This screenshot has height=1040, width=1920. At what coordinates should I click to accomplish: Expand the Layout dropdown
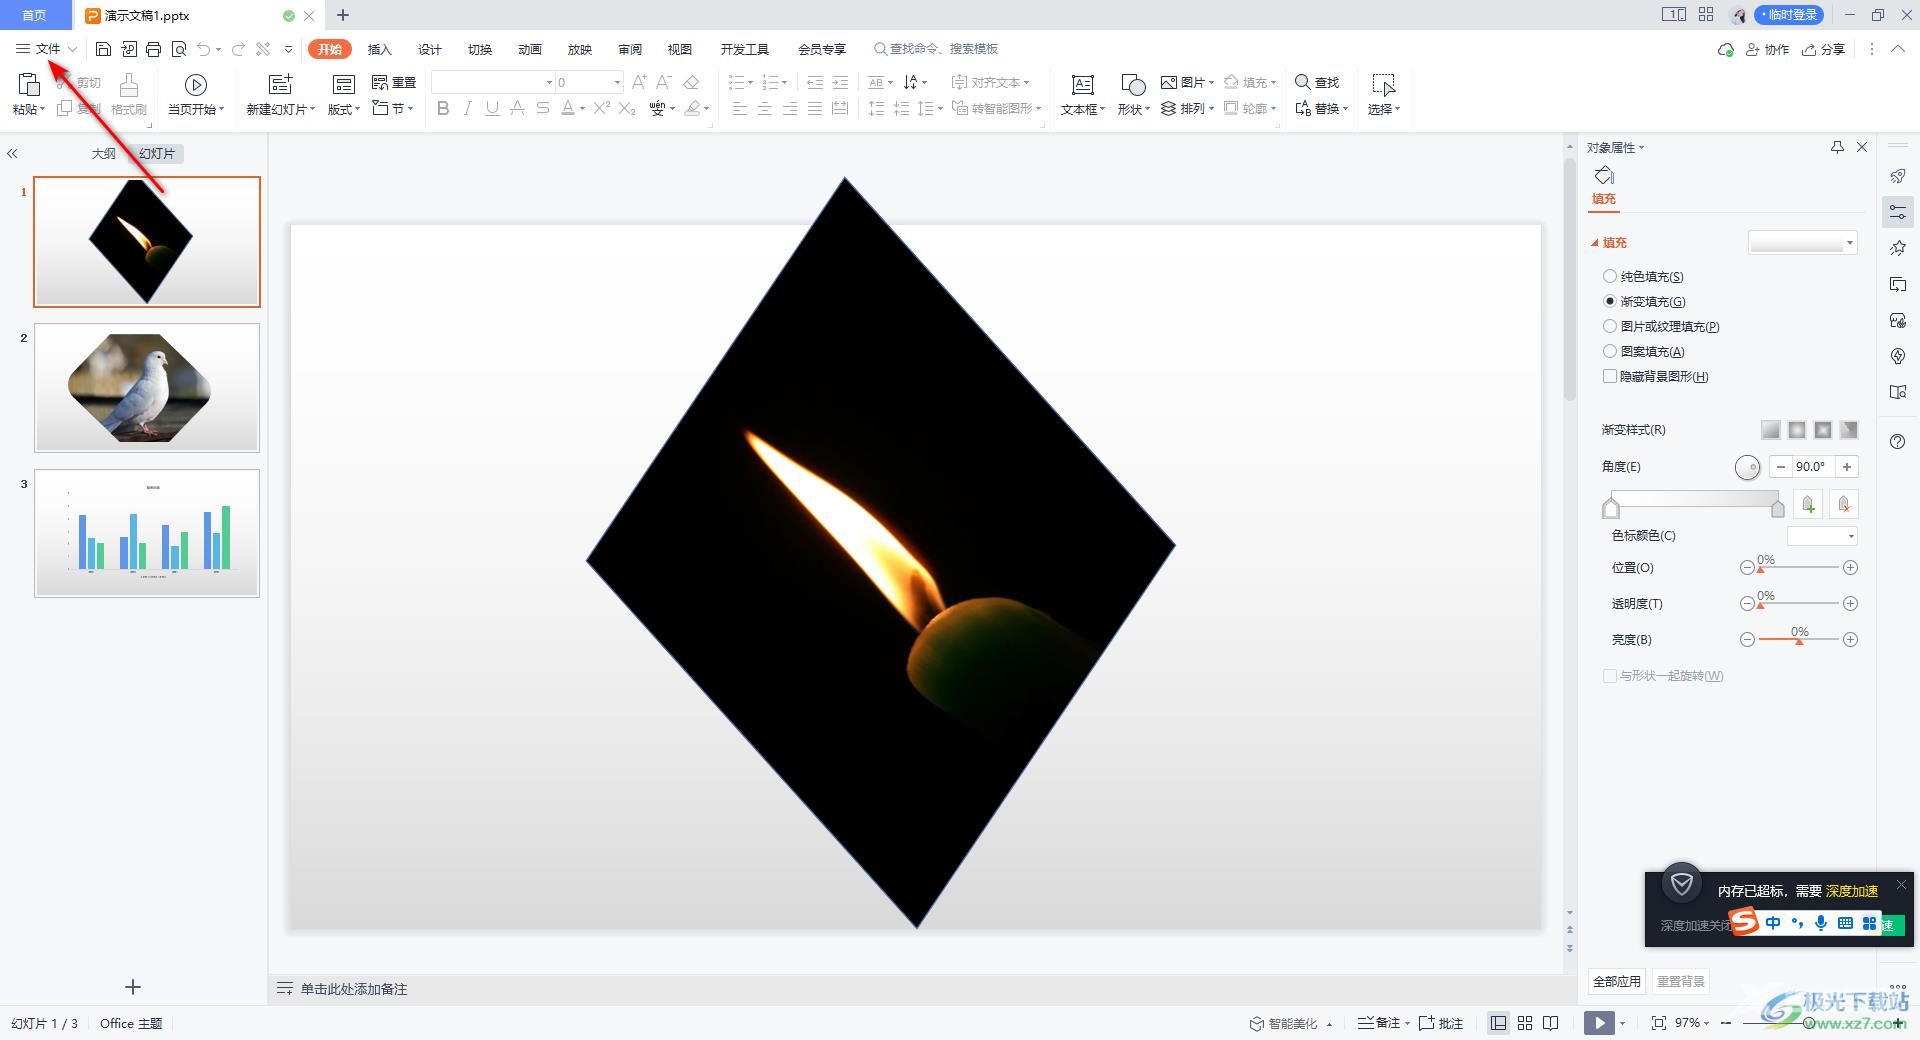click(344, 109)
